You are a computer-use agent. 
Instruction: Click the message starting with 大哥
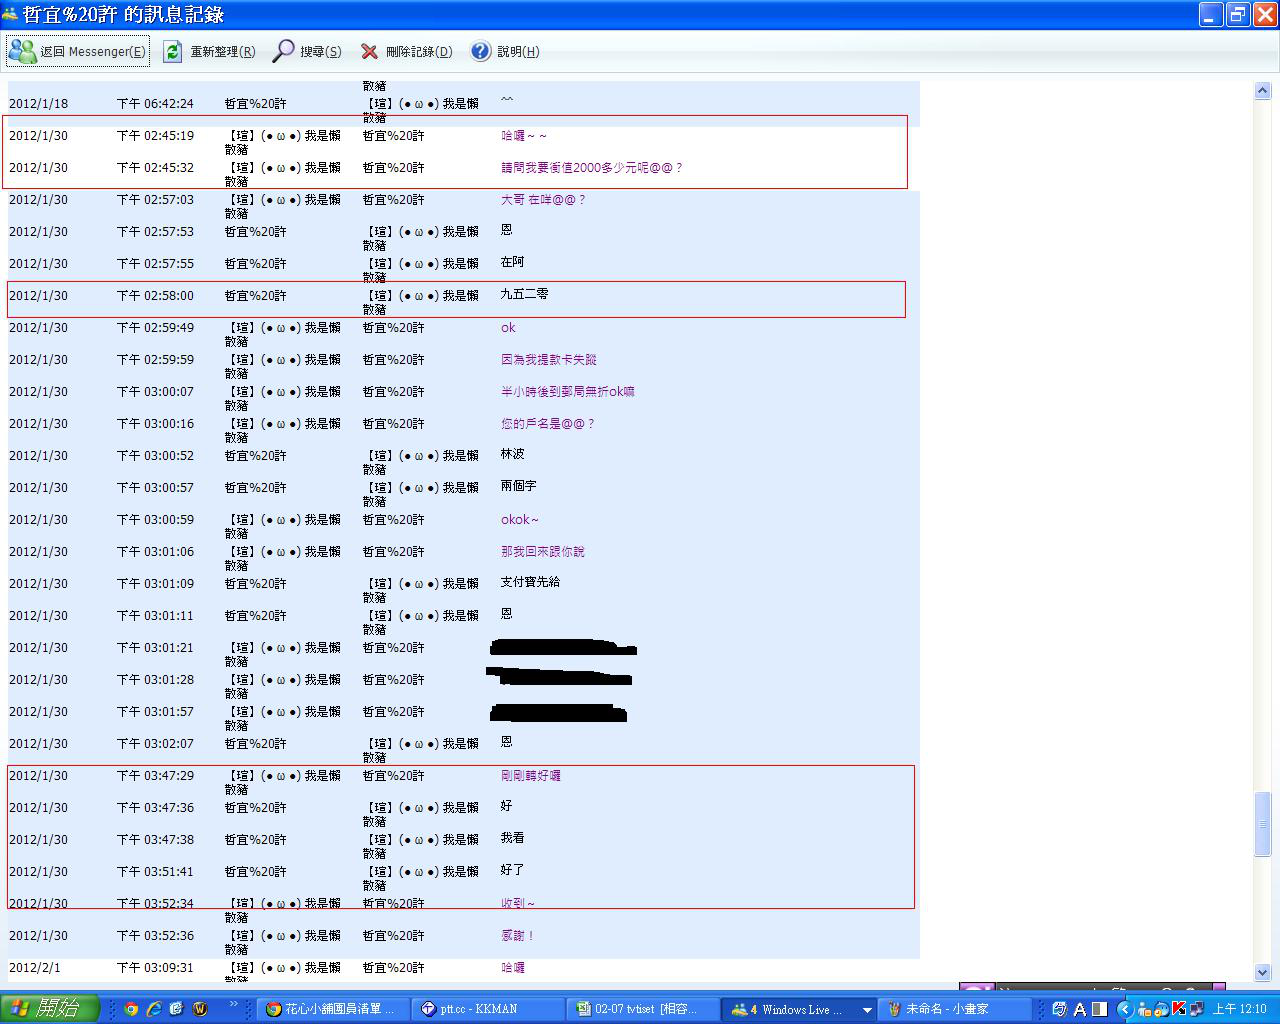pyautogui.click(x=543, y=200)
